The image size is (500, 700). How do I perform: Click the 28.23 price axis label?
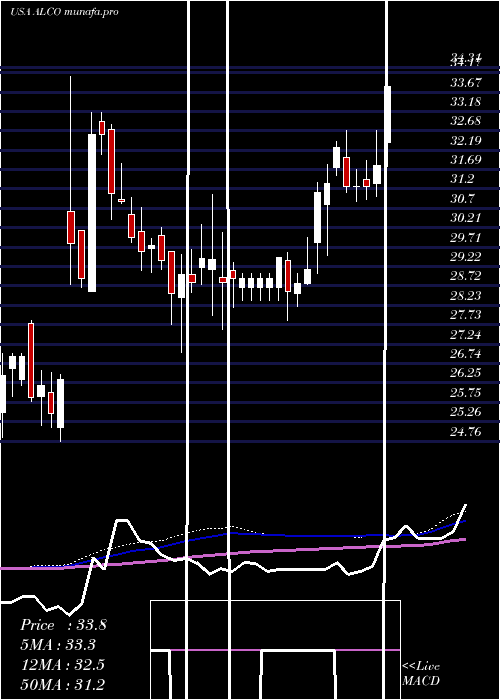click(466, 296)
